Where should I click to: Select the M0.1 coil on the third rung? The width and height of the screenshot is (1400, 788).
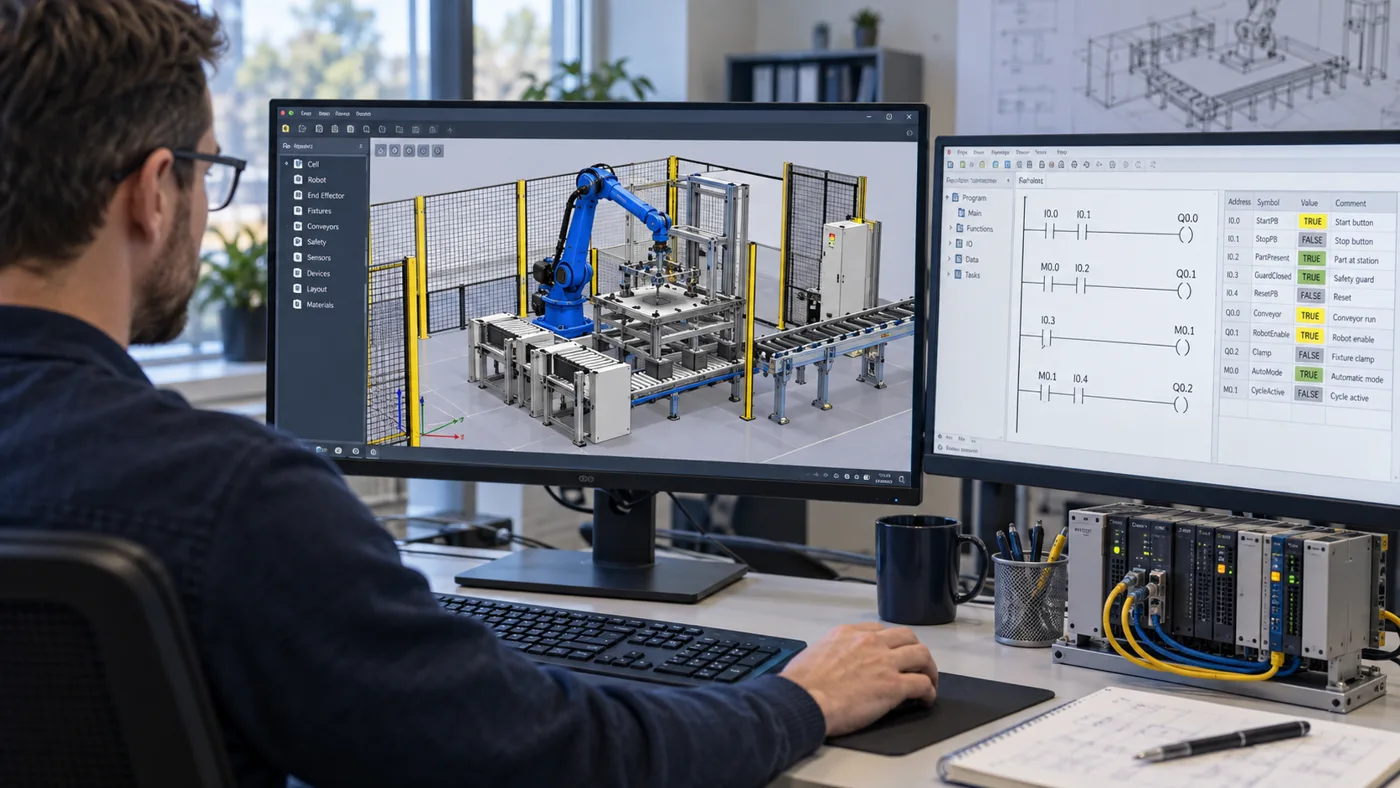tap(1183, 348)
